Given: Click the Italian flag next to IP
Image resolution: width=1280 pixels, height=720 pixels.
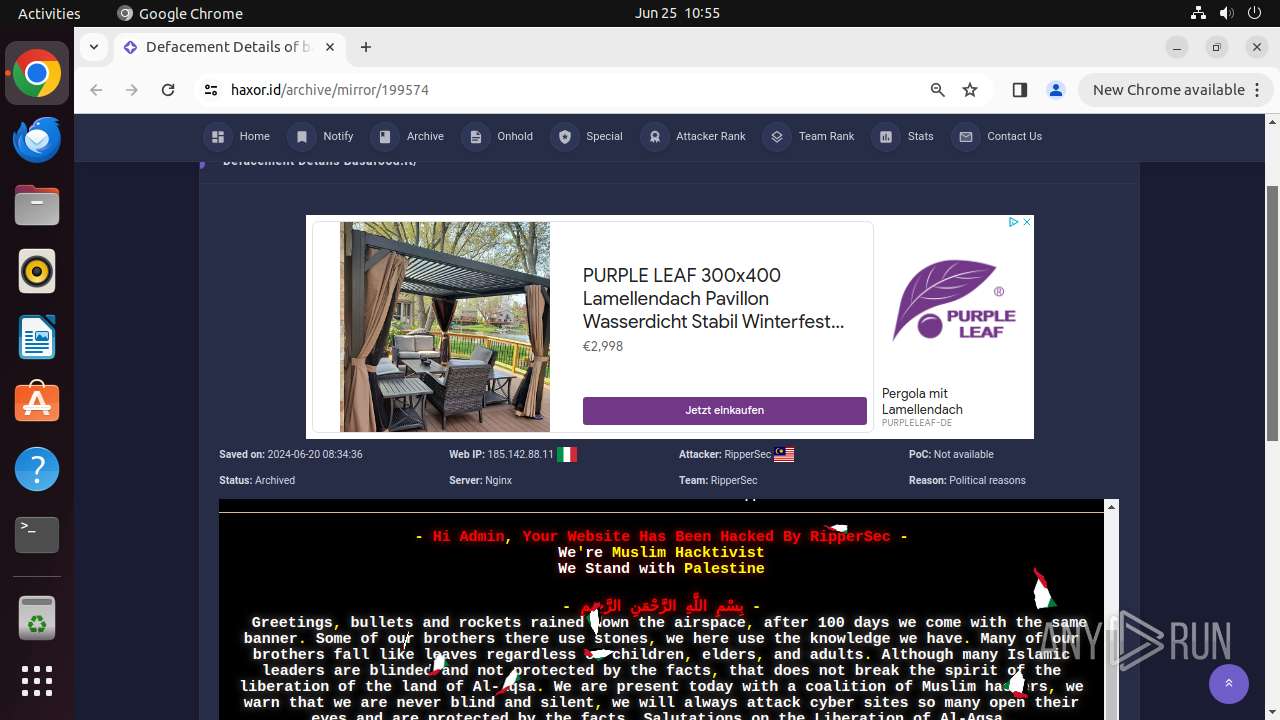Looking at the screenshot, I should (567, 454).
